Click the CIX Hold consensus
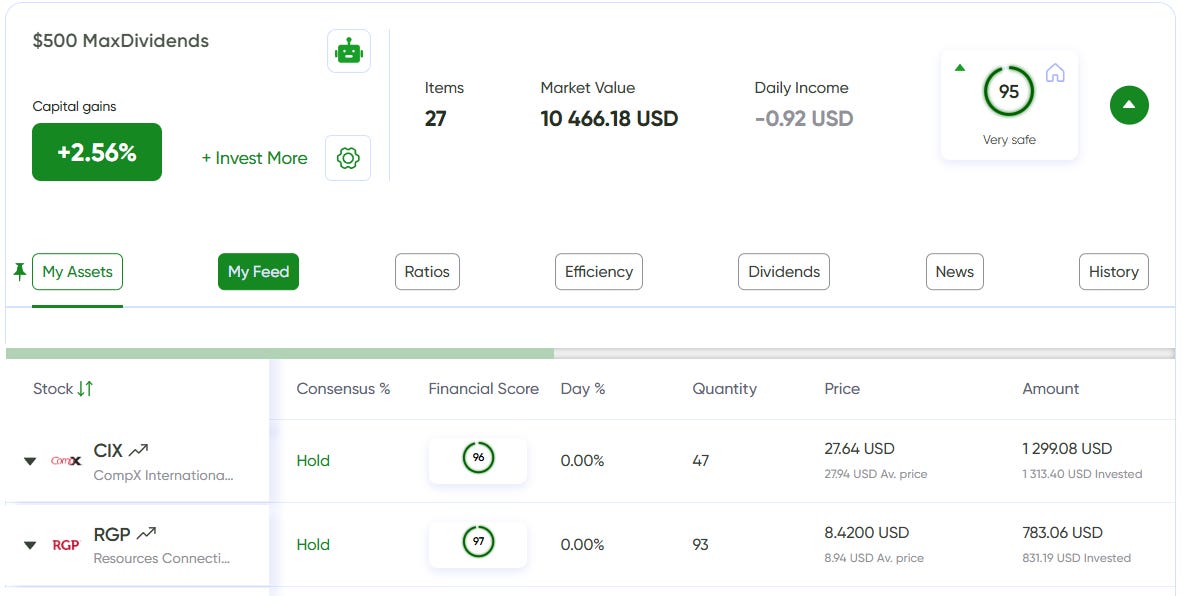This screenshot has width=1182, height=596. [x=313, y=460]
